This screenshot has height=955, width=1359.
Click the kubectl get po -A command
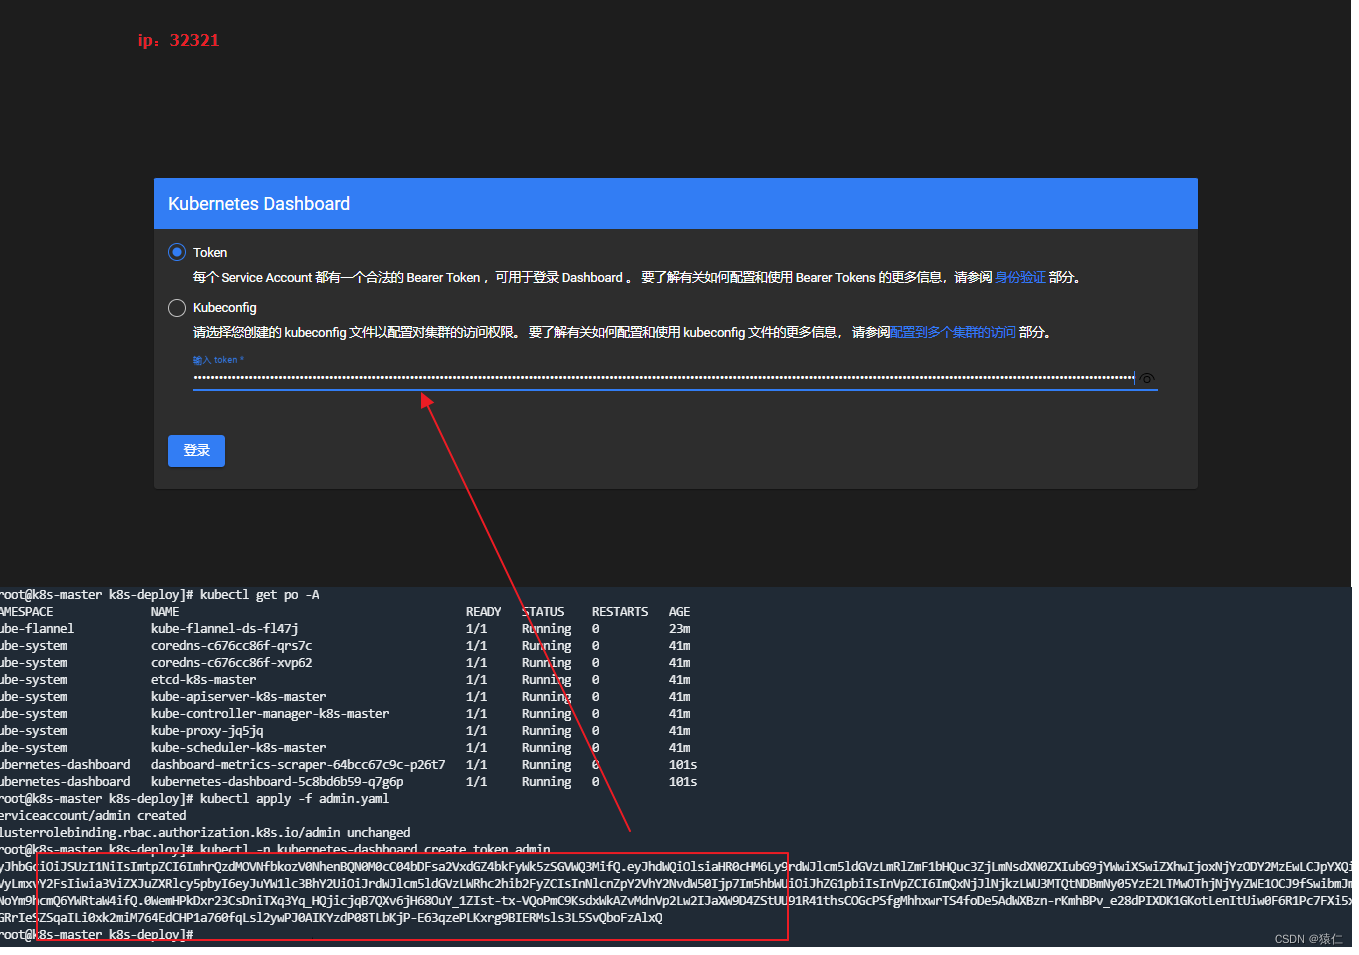(259, 595)
